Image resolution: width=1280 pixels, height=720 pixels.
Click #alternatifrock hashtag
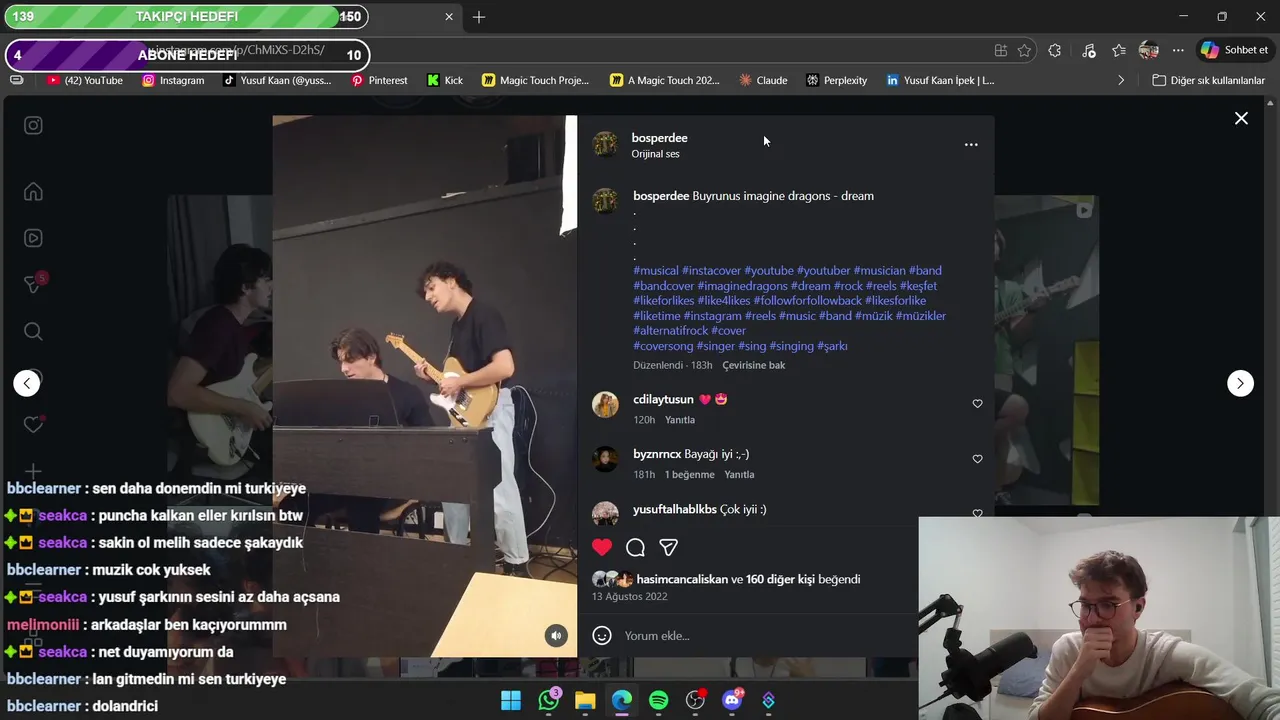coord(670,331)
